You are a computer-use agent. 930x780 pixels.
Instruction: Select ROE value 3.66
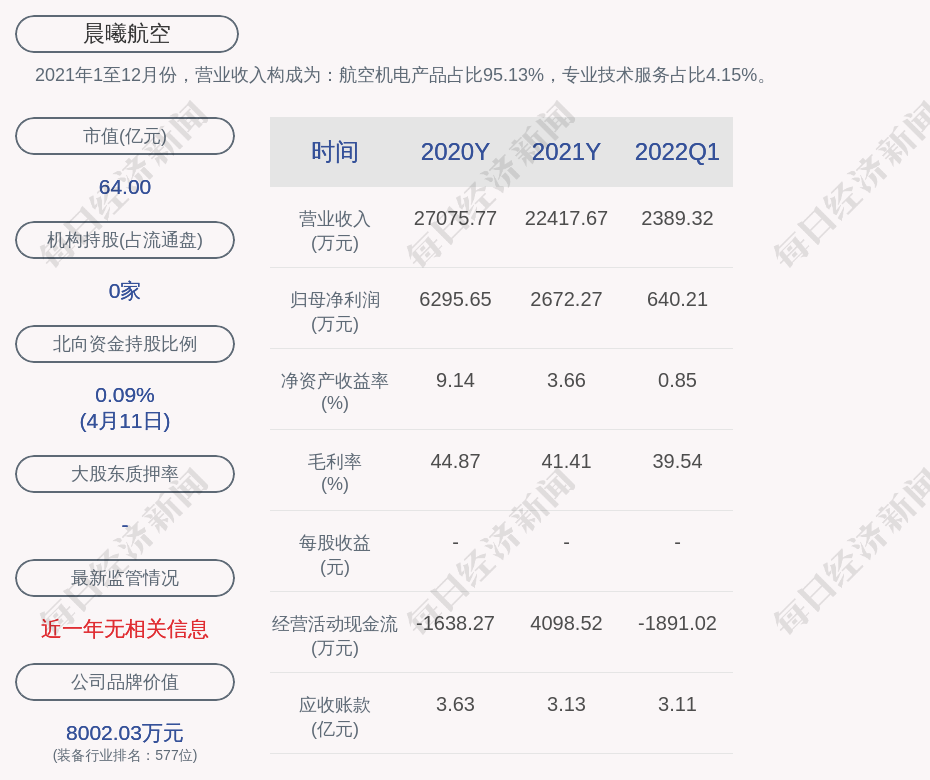tap(566, 380)
